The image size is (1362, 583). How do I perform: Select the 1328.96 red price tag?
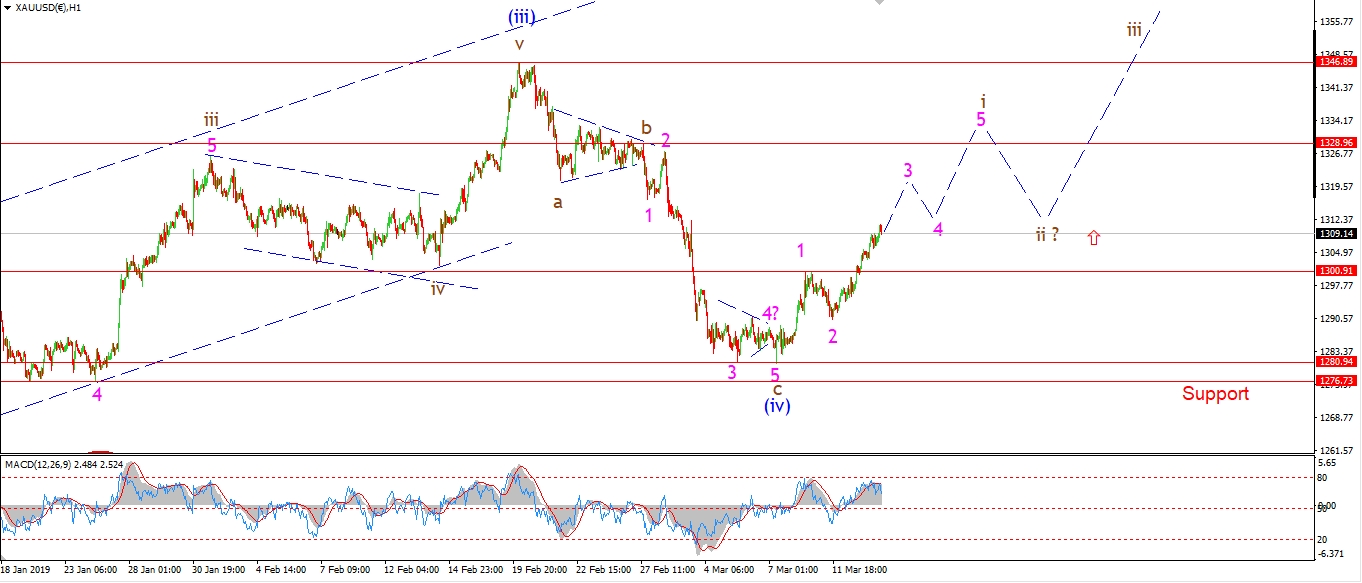tap(1337, 143)
